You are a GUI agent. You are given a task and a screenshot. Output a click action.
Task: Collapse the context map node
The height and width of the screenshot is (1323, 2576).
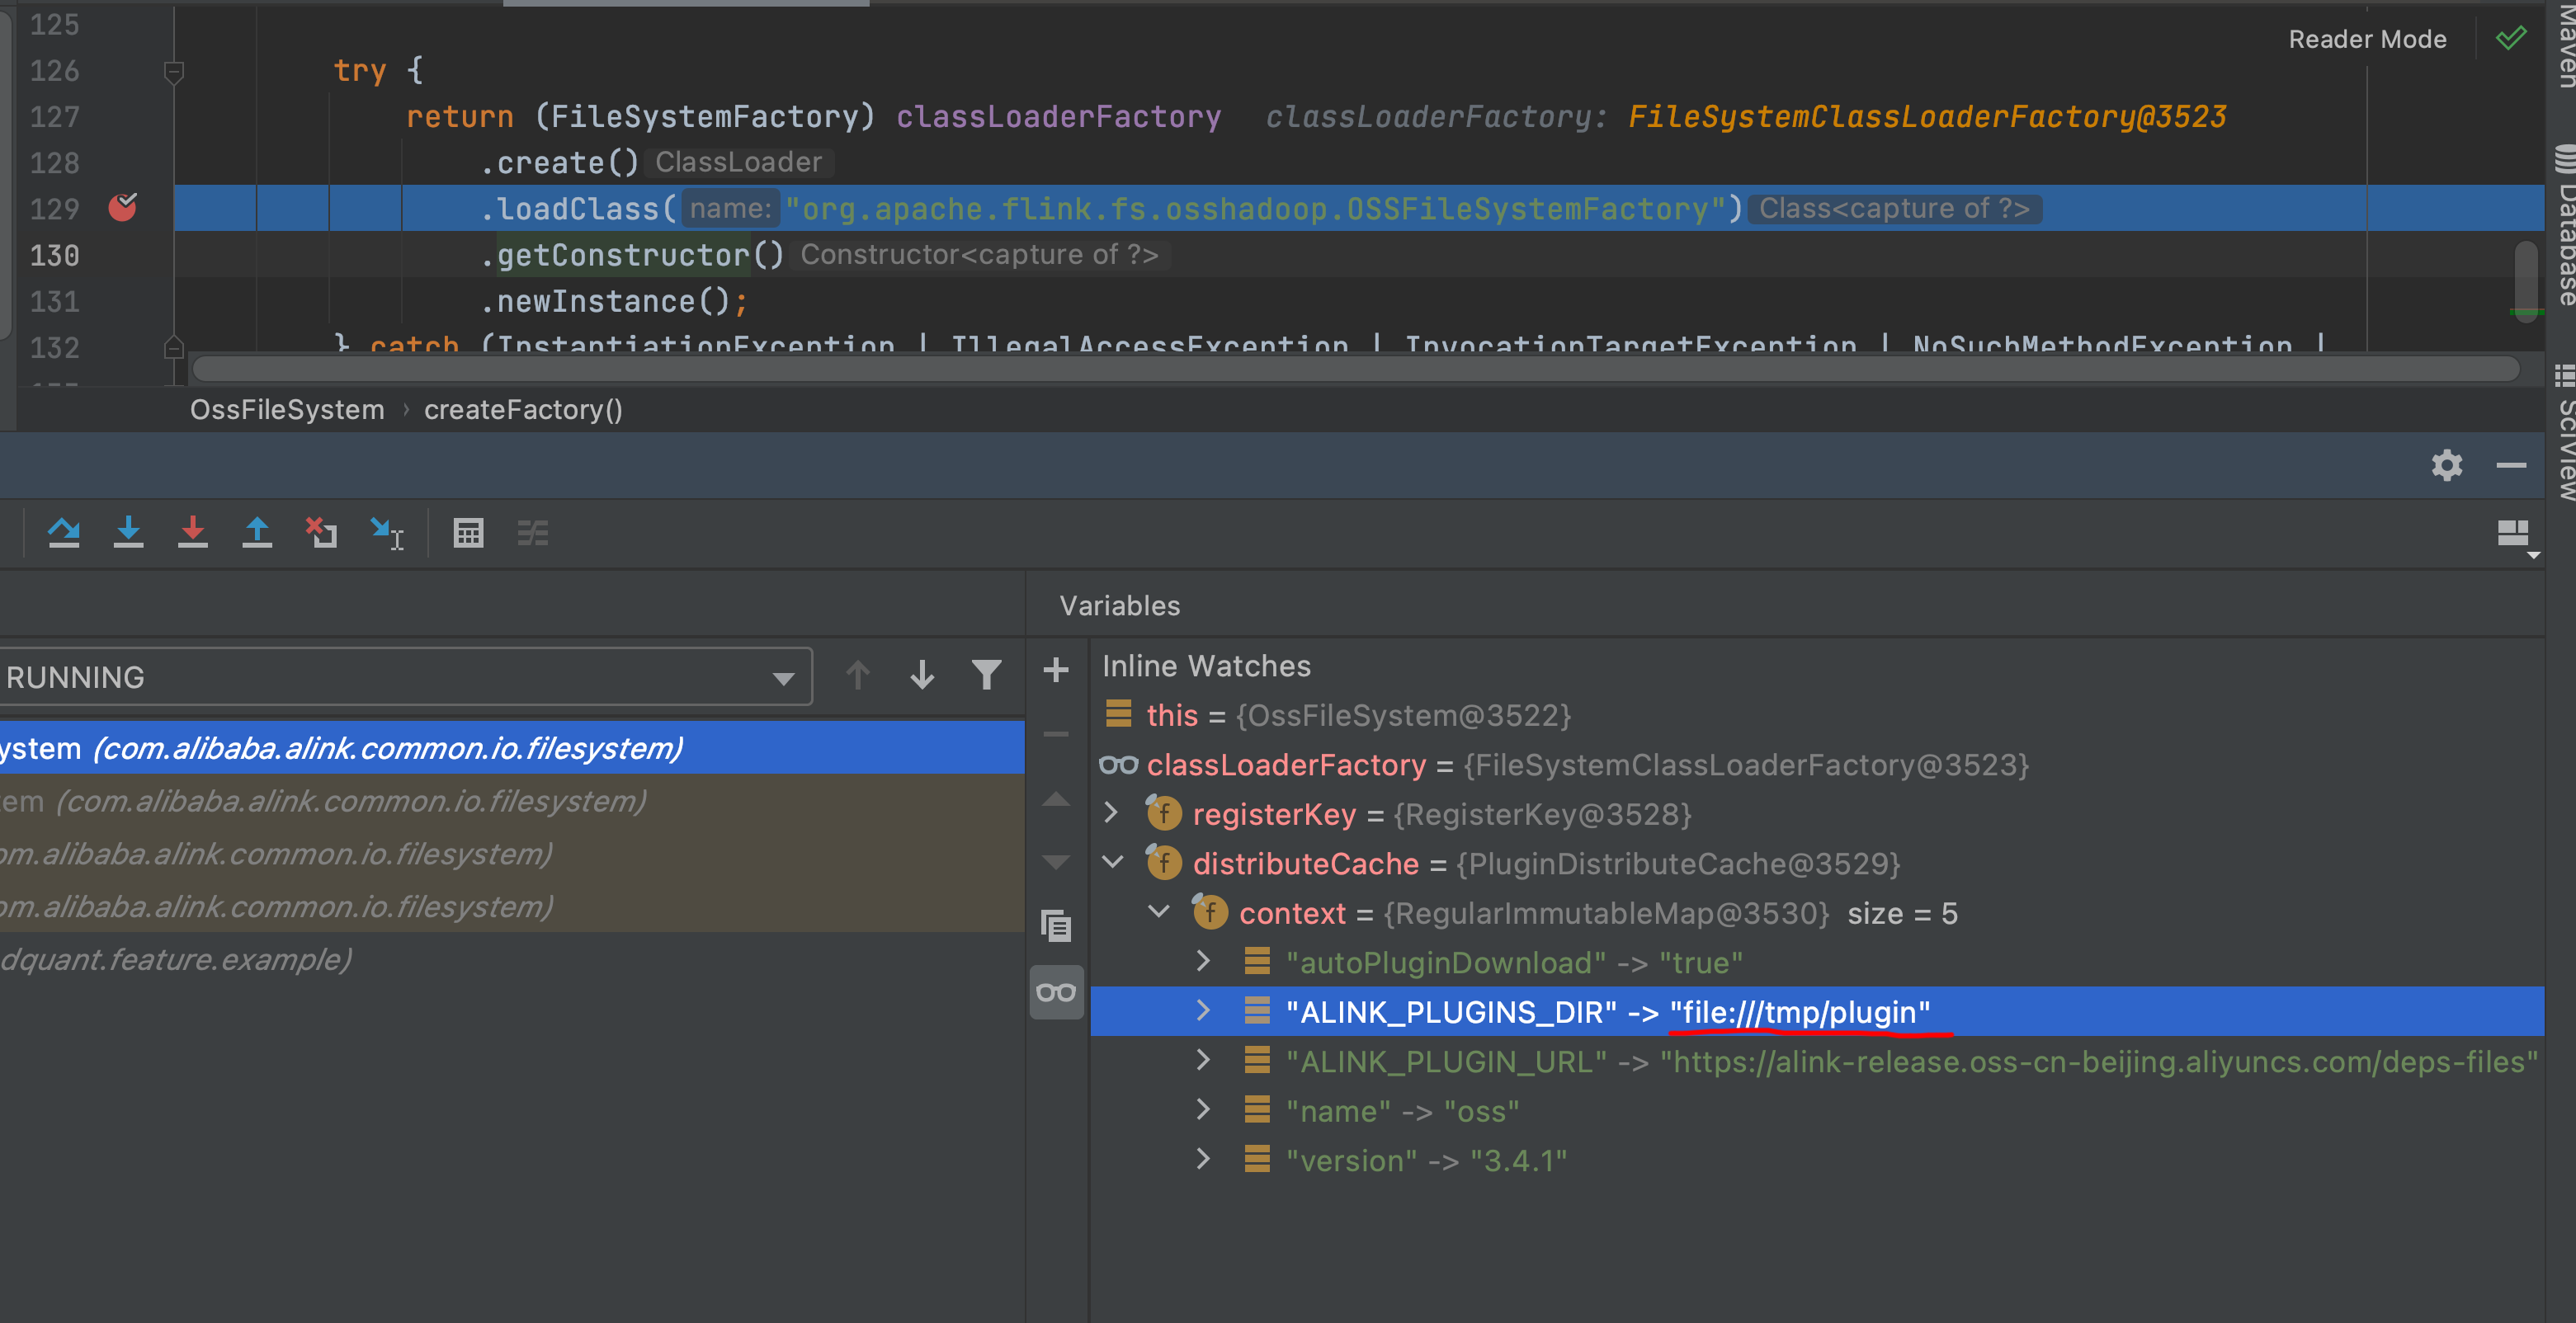coord(1159,912)
